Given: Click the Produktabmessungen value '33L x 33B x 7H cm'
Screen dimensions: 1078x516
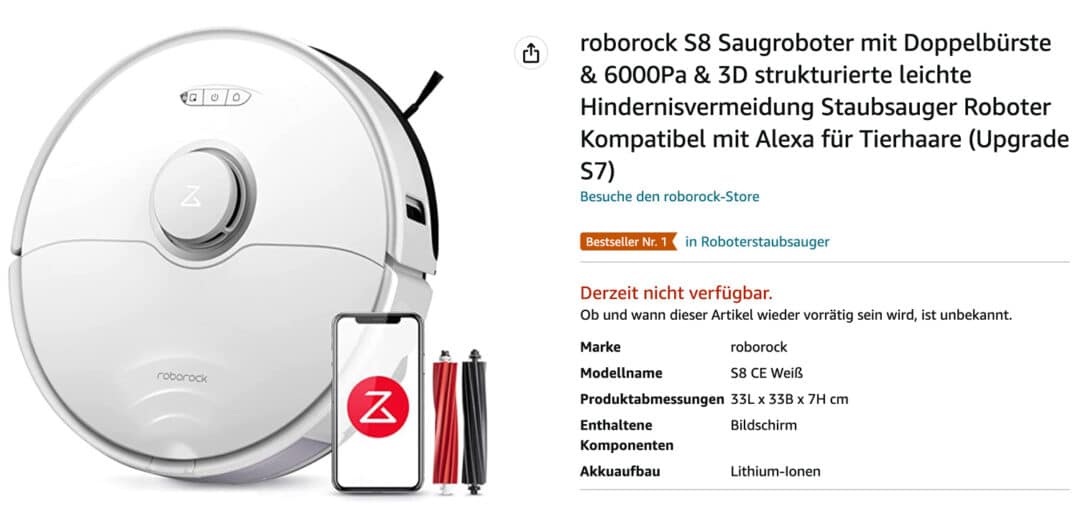Looking at the screenshot, I should pos(789,399).
